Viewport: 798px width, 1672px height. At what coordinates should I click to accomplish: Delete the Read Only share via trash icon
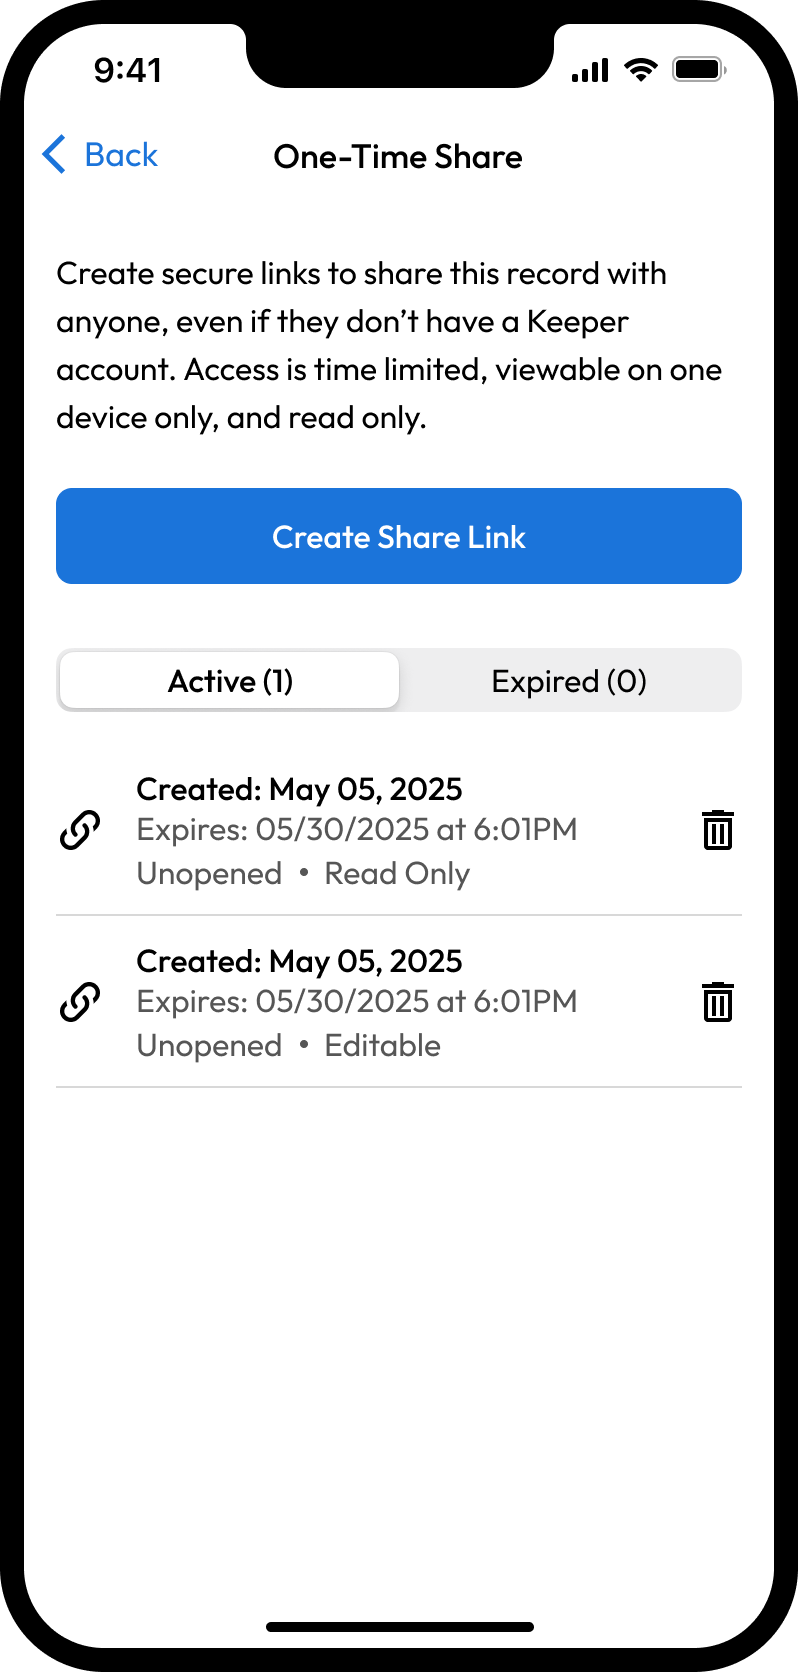coord(717,830)
